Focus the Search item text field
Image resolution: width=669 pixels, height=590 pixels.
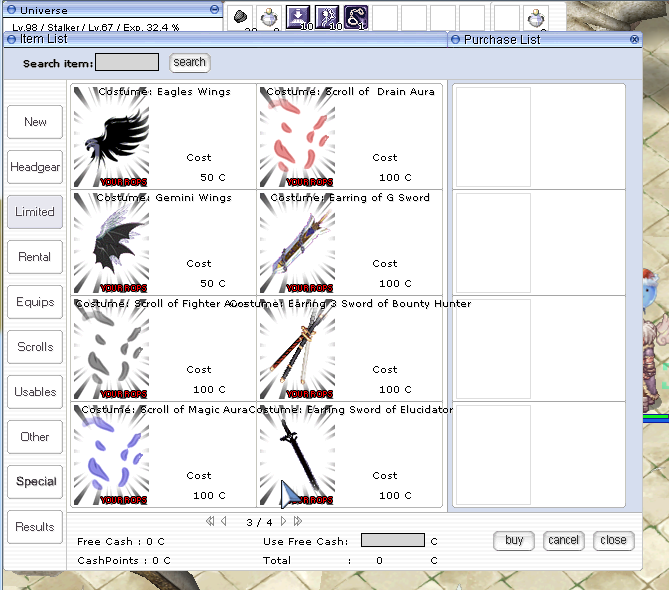[127, 62]
